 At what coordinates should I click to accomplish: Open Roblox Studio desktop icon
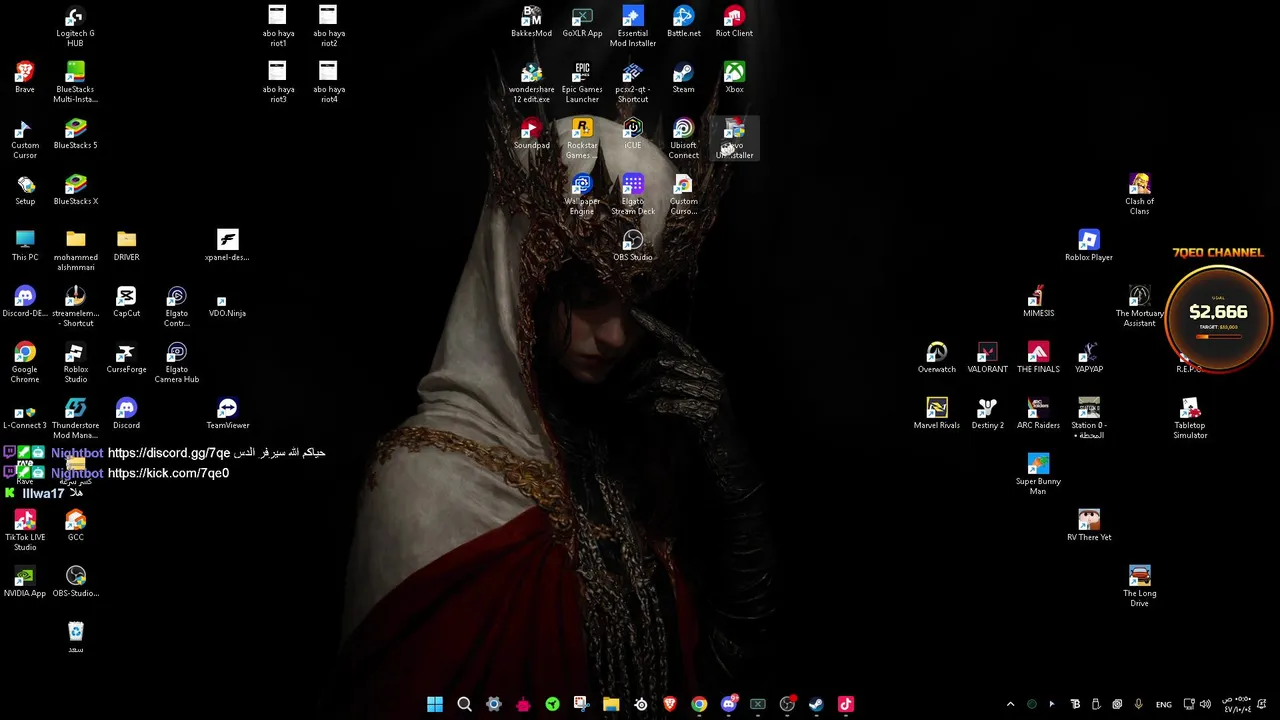(75, 363)
